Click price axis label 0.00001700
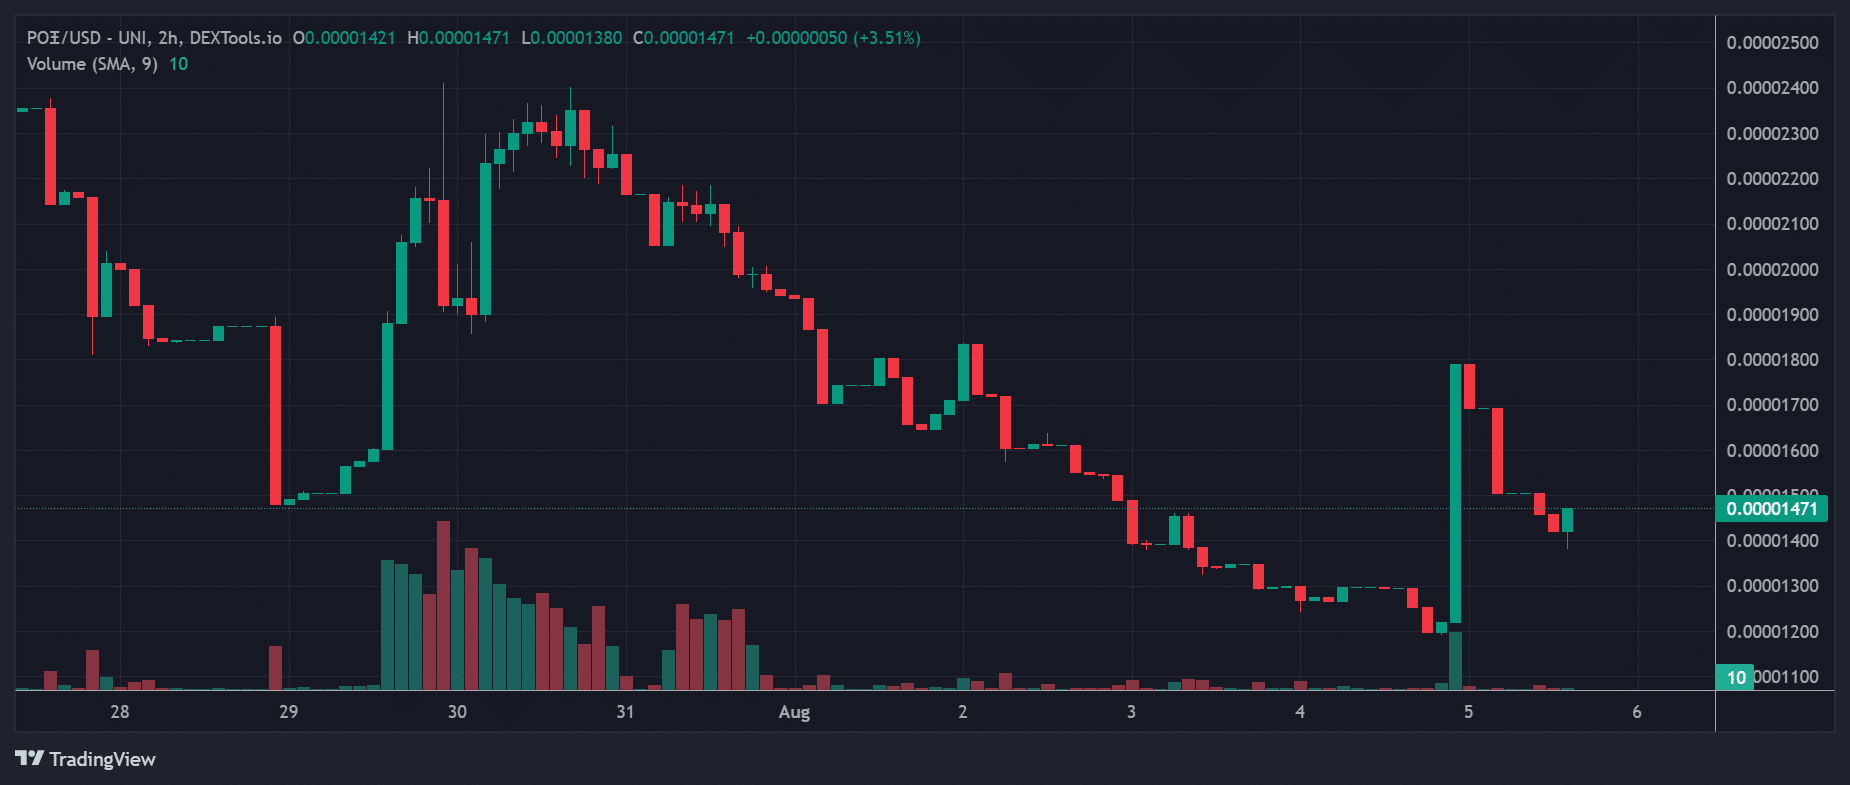The width and height of the screenshot is (1850, 785). (x=1772, y=405)
